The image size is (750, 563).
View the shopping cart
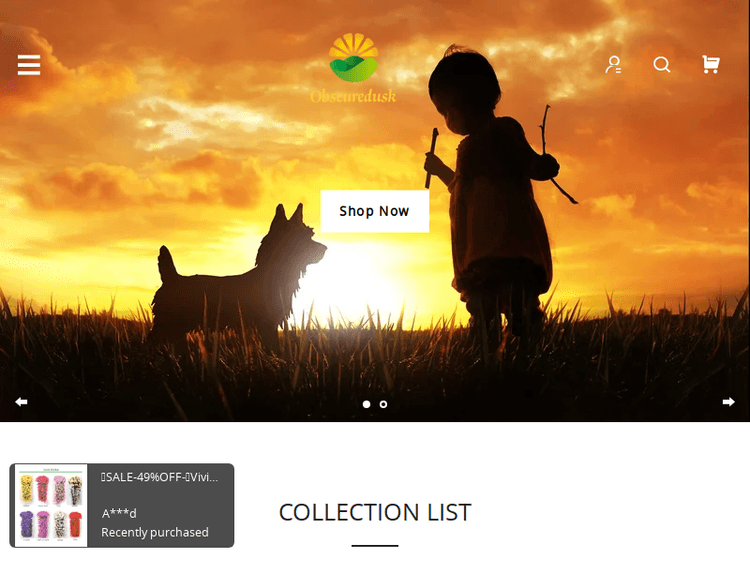711,64
